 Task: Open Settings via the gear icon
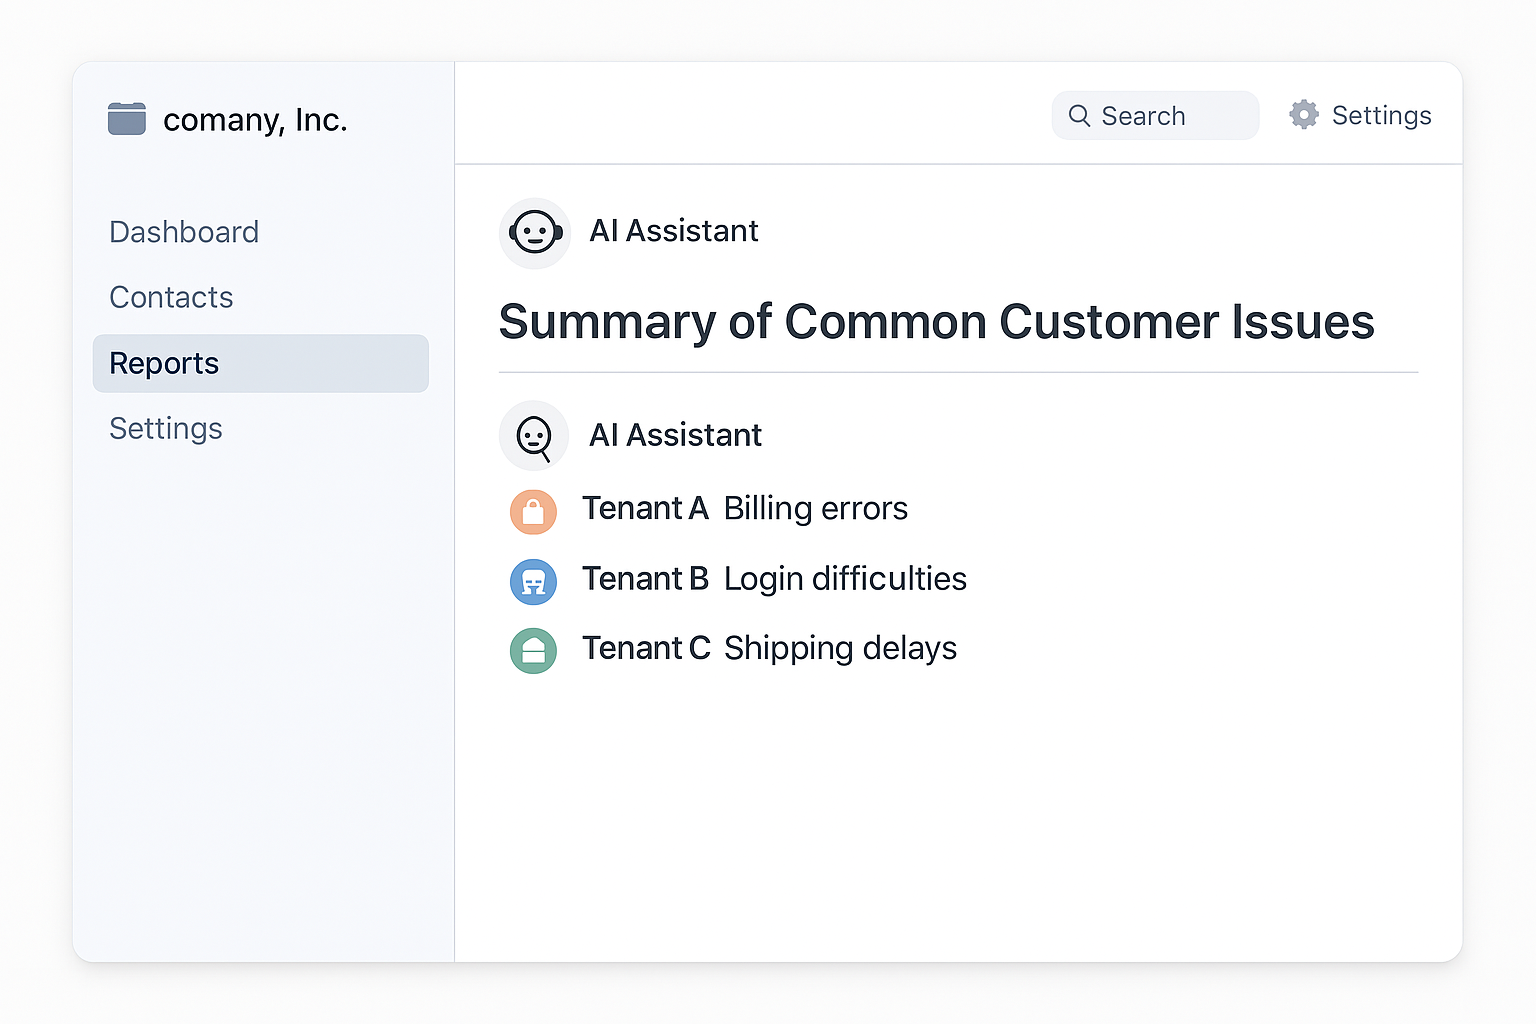click(x=1303, y=114)
